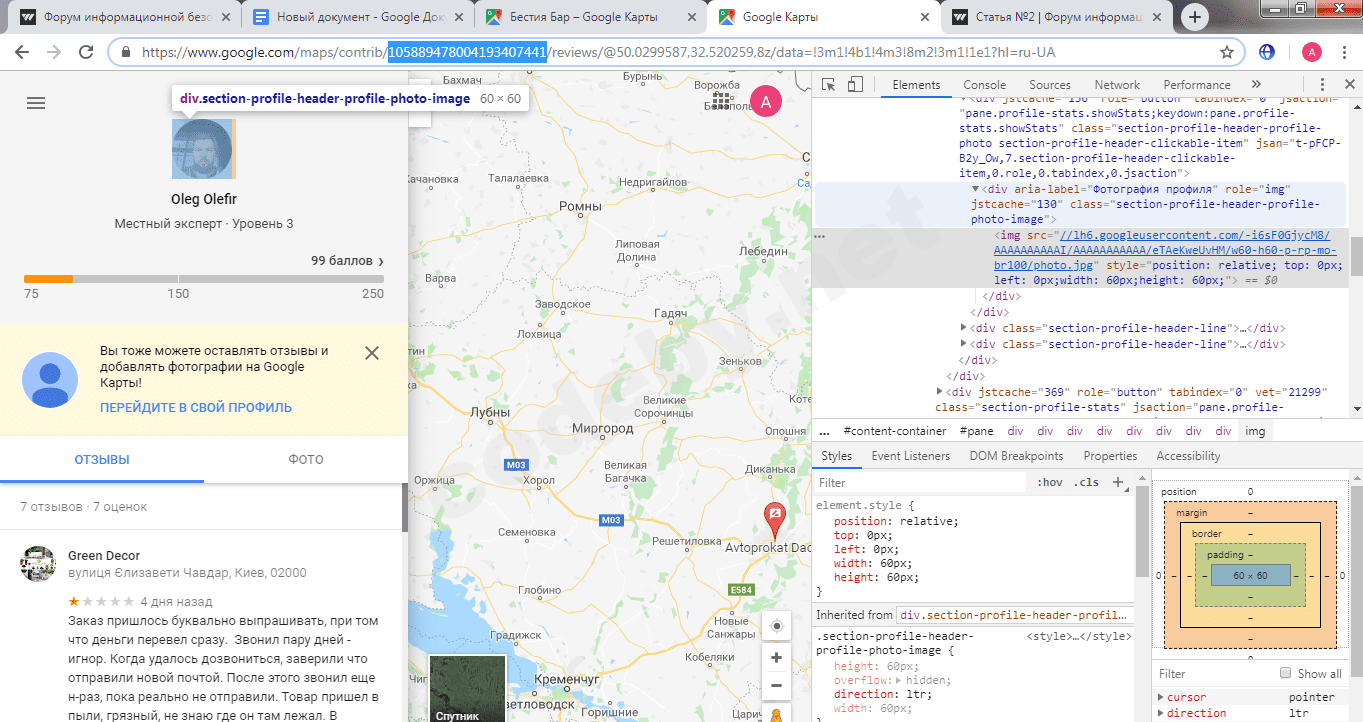1363x722 pixels.
Task: Click the Спутник satellite view thumbnail
Action: (x=467, y=689)
